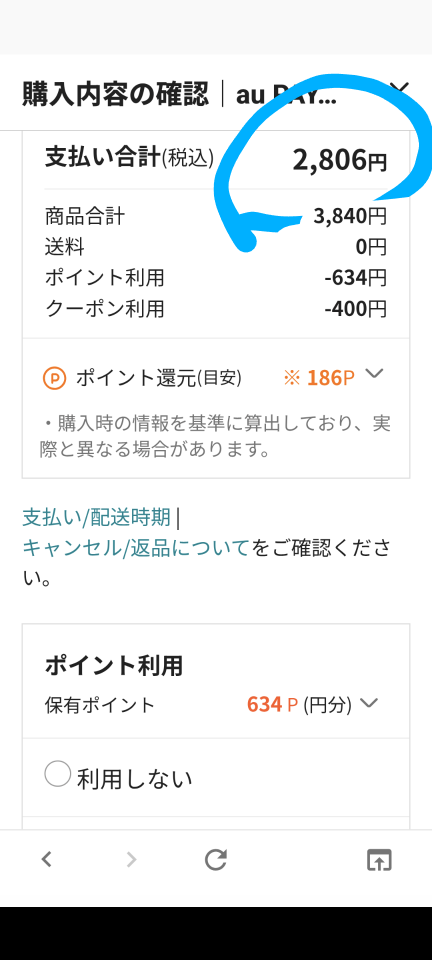This screenshot has height=960, width=432.
Task: Close the purchase confirmation dialog
Action: 398,89
